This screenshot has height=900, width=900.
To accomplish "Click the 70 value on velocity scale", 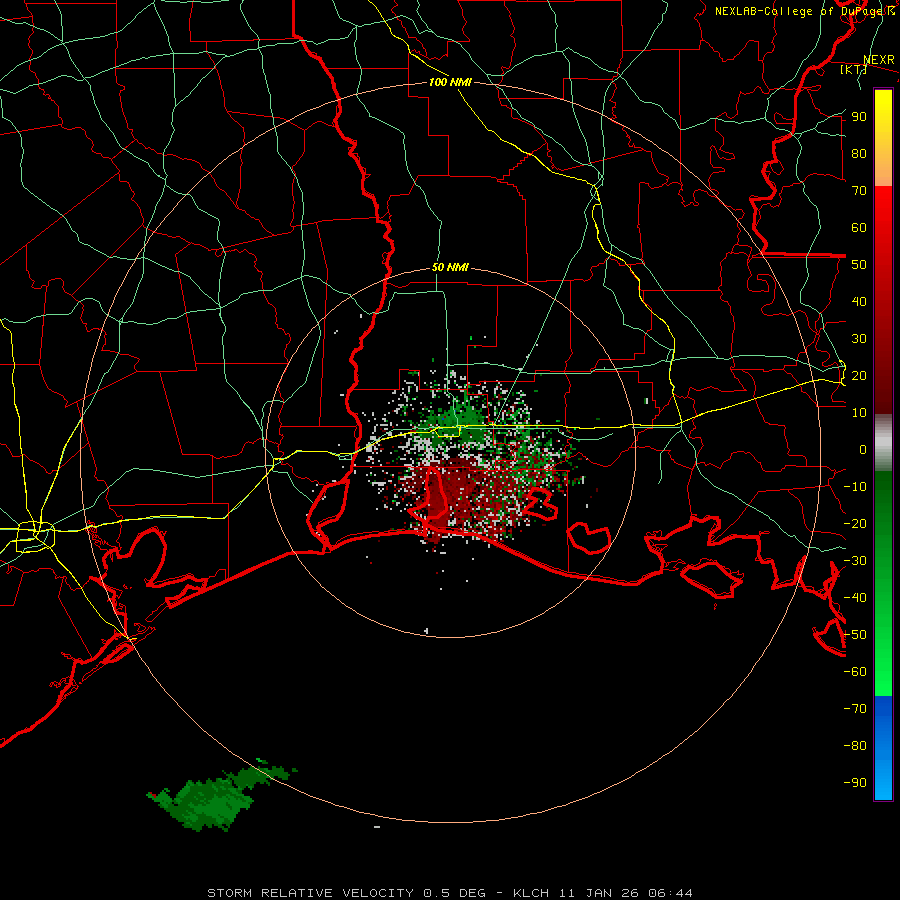I will click(859, 191).
